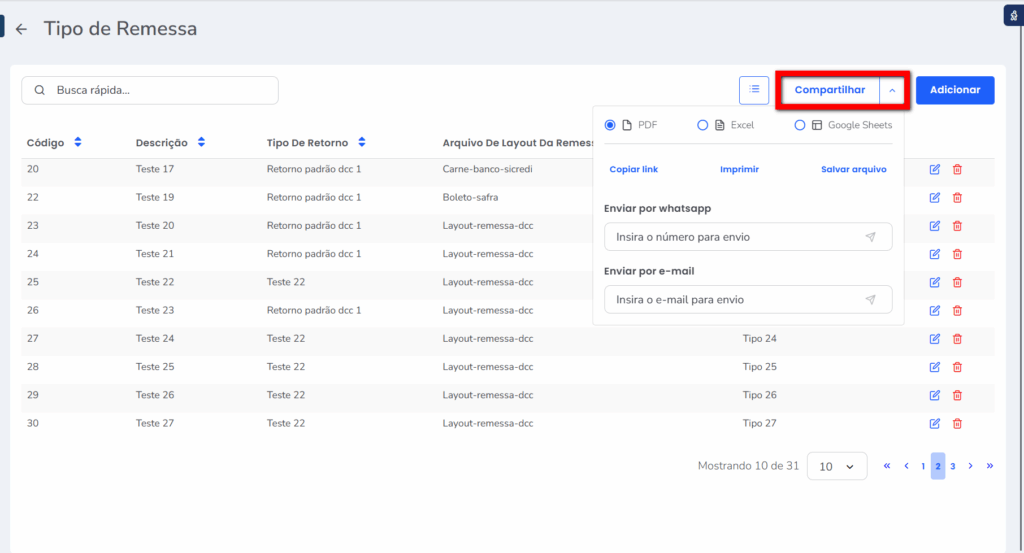
Task: Sort by Código column arrows
Action: [78, 143]
